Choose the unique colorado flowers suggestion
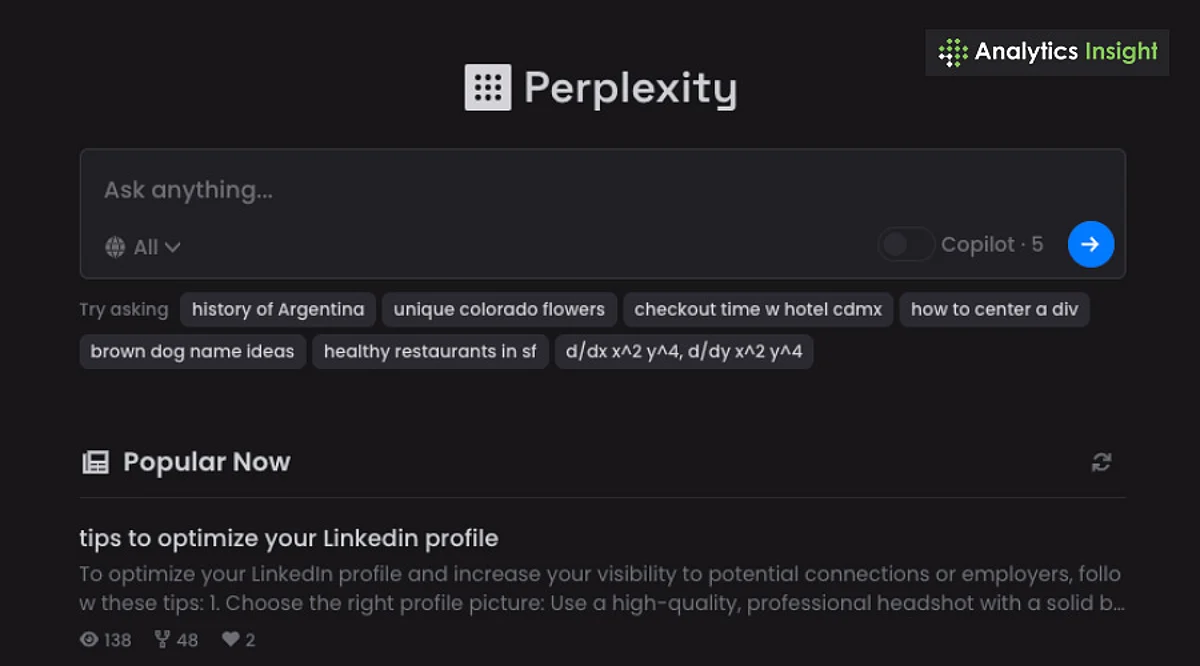This screenshot has width=1200, height=666. 499,309
